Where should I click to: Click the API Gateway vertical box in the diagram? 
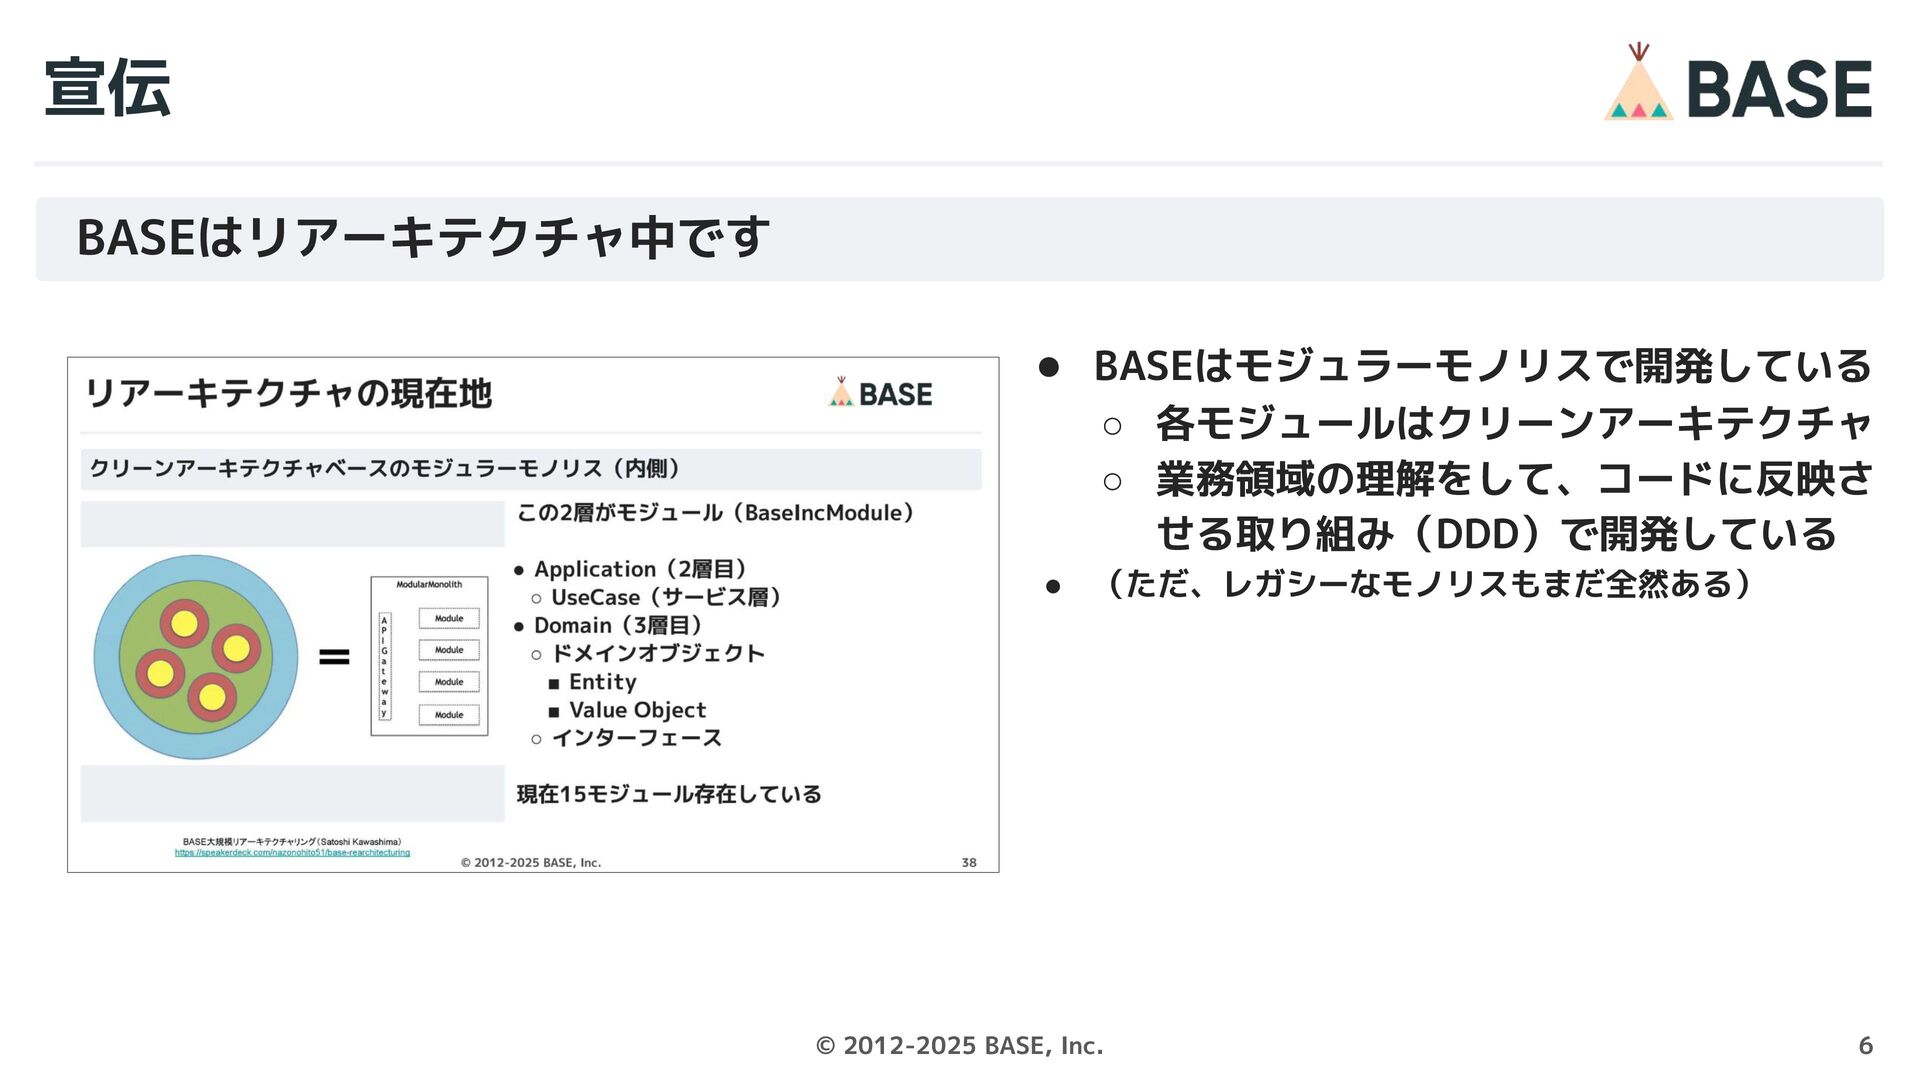tap(384, 666)
